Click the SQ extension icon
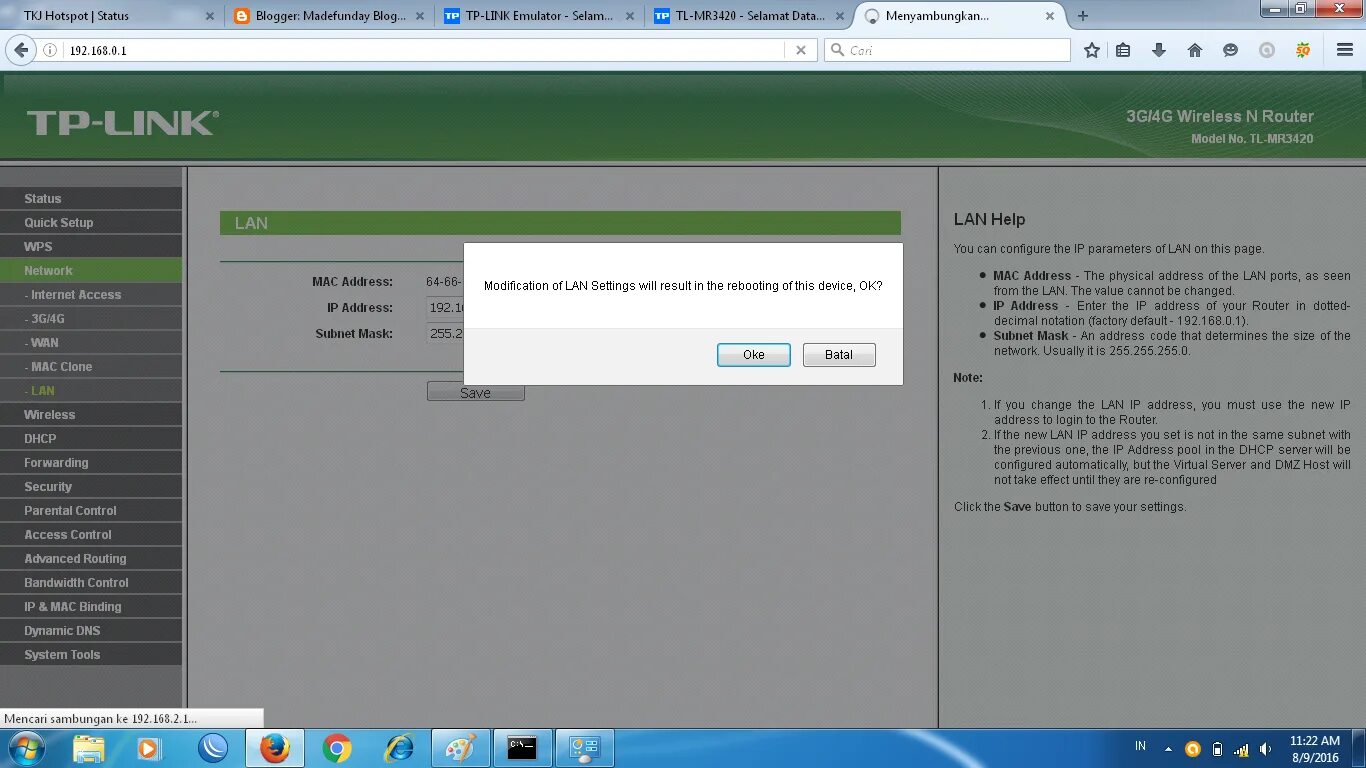This screenshot has height=768, width=1366. point(1303,50)
